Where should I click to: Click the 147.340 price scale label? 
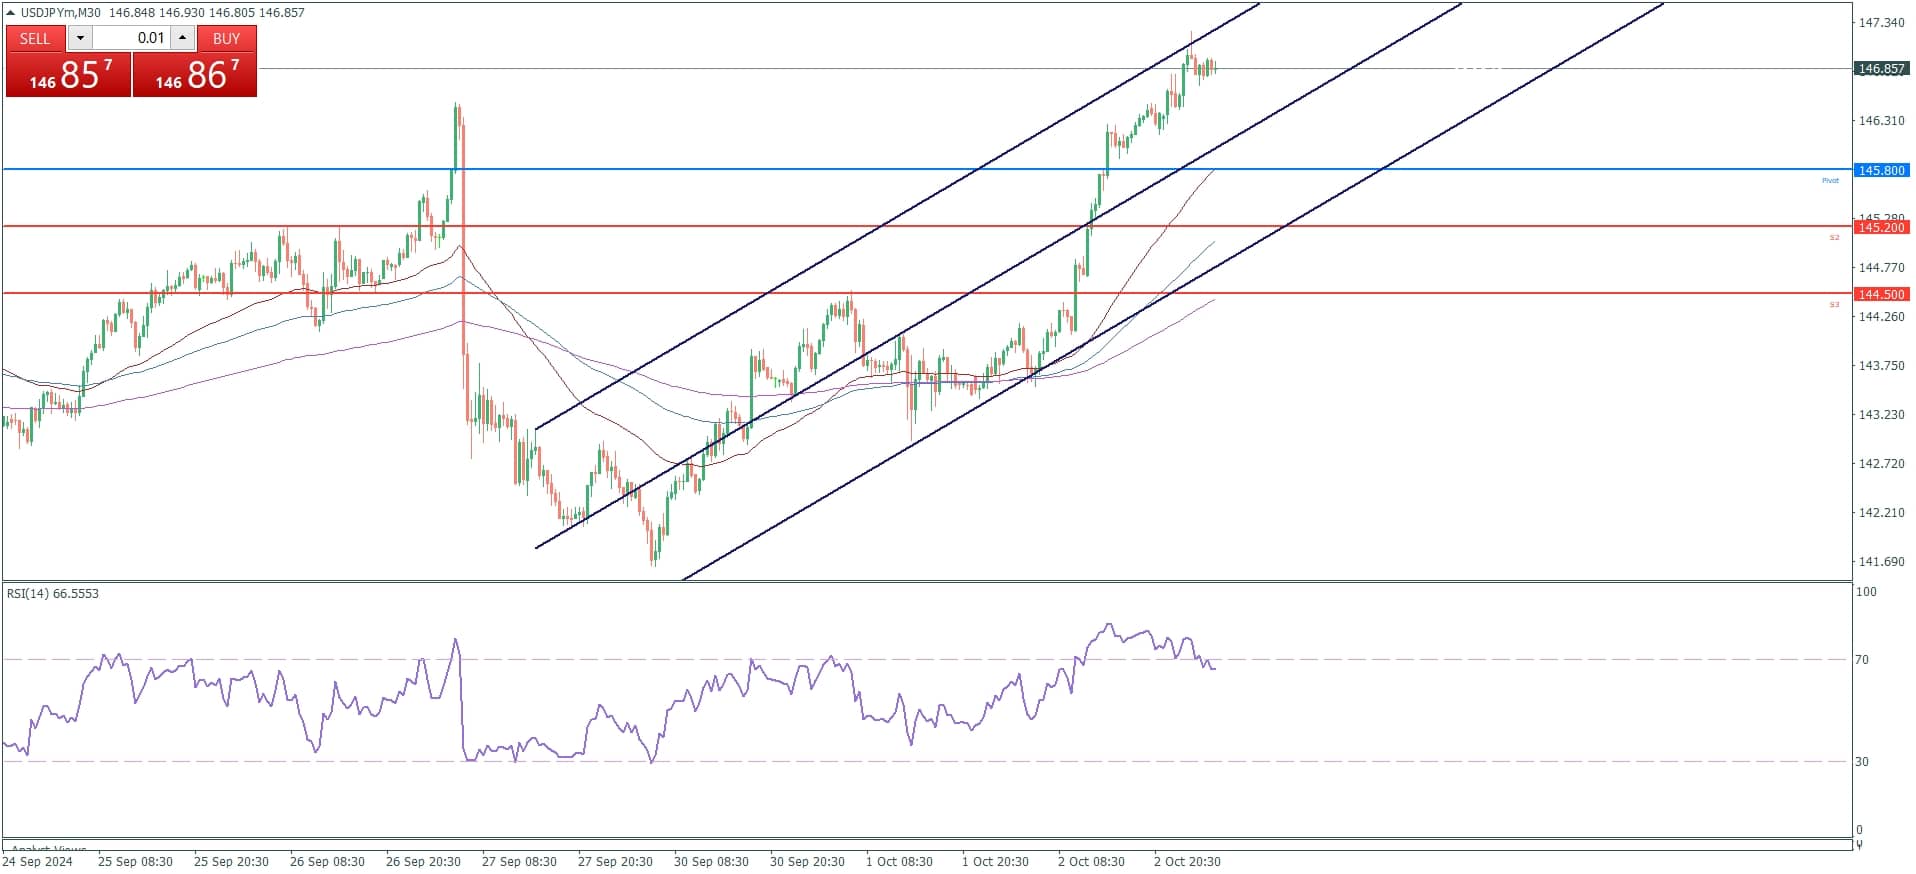1881,23
